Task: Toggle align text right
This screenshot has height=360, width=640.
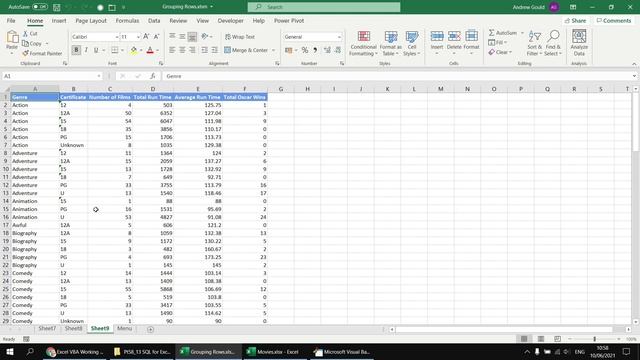Action: tap(192, 50)
